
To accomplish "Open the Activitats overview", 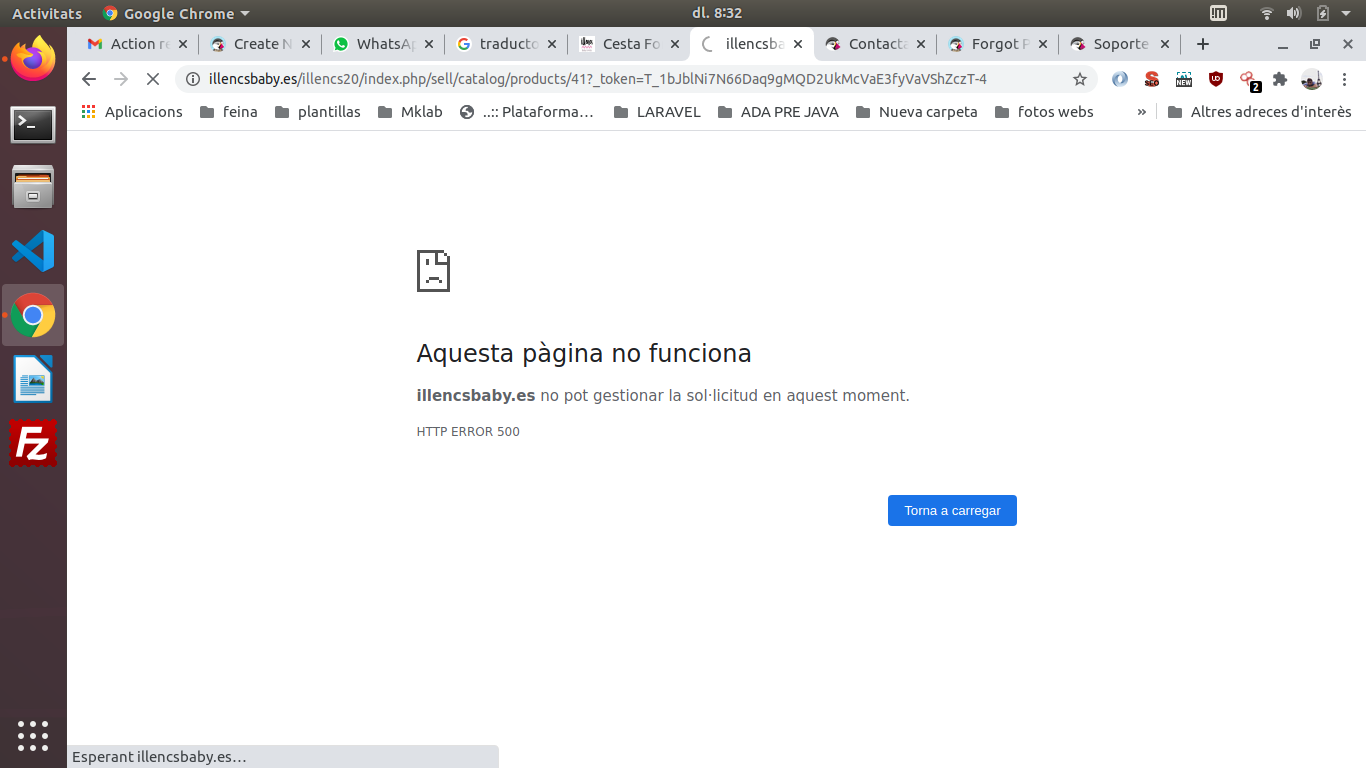I will (47, 13).
